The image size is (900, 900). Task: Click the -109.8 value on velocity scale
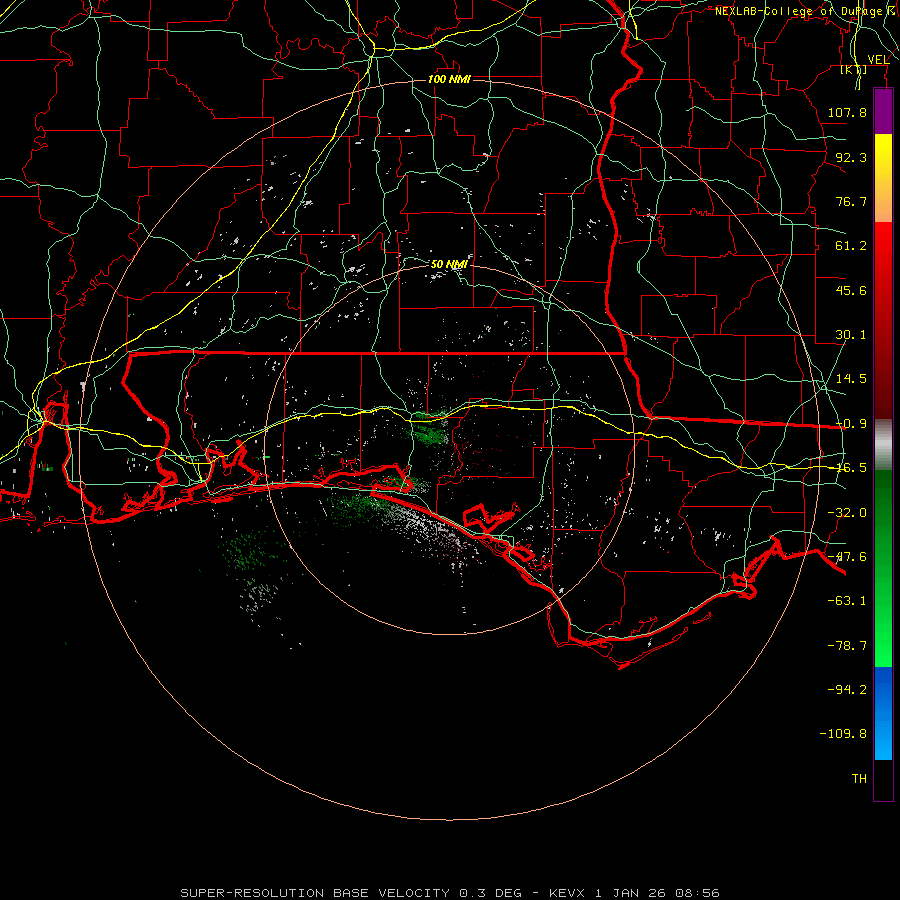click(843, 734)
